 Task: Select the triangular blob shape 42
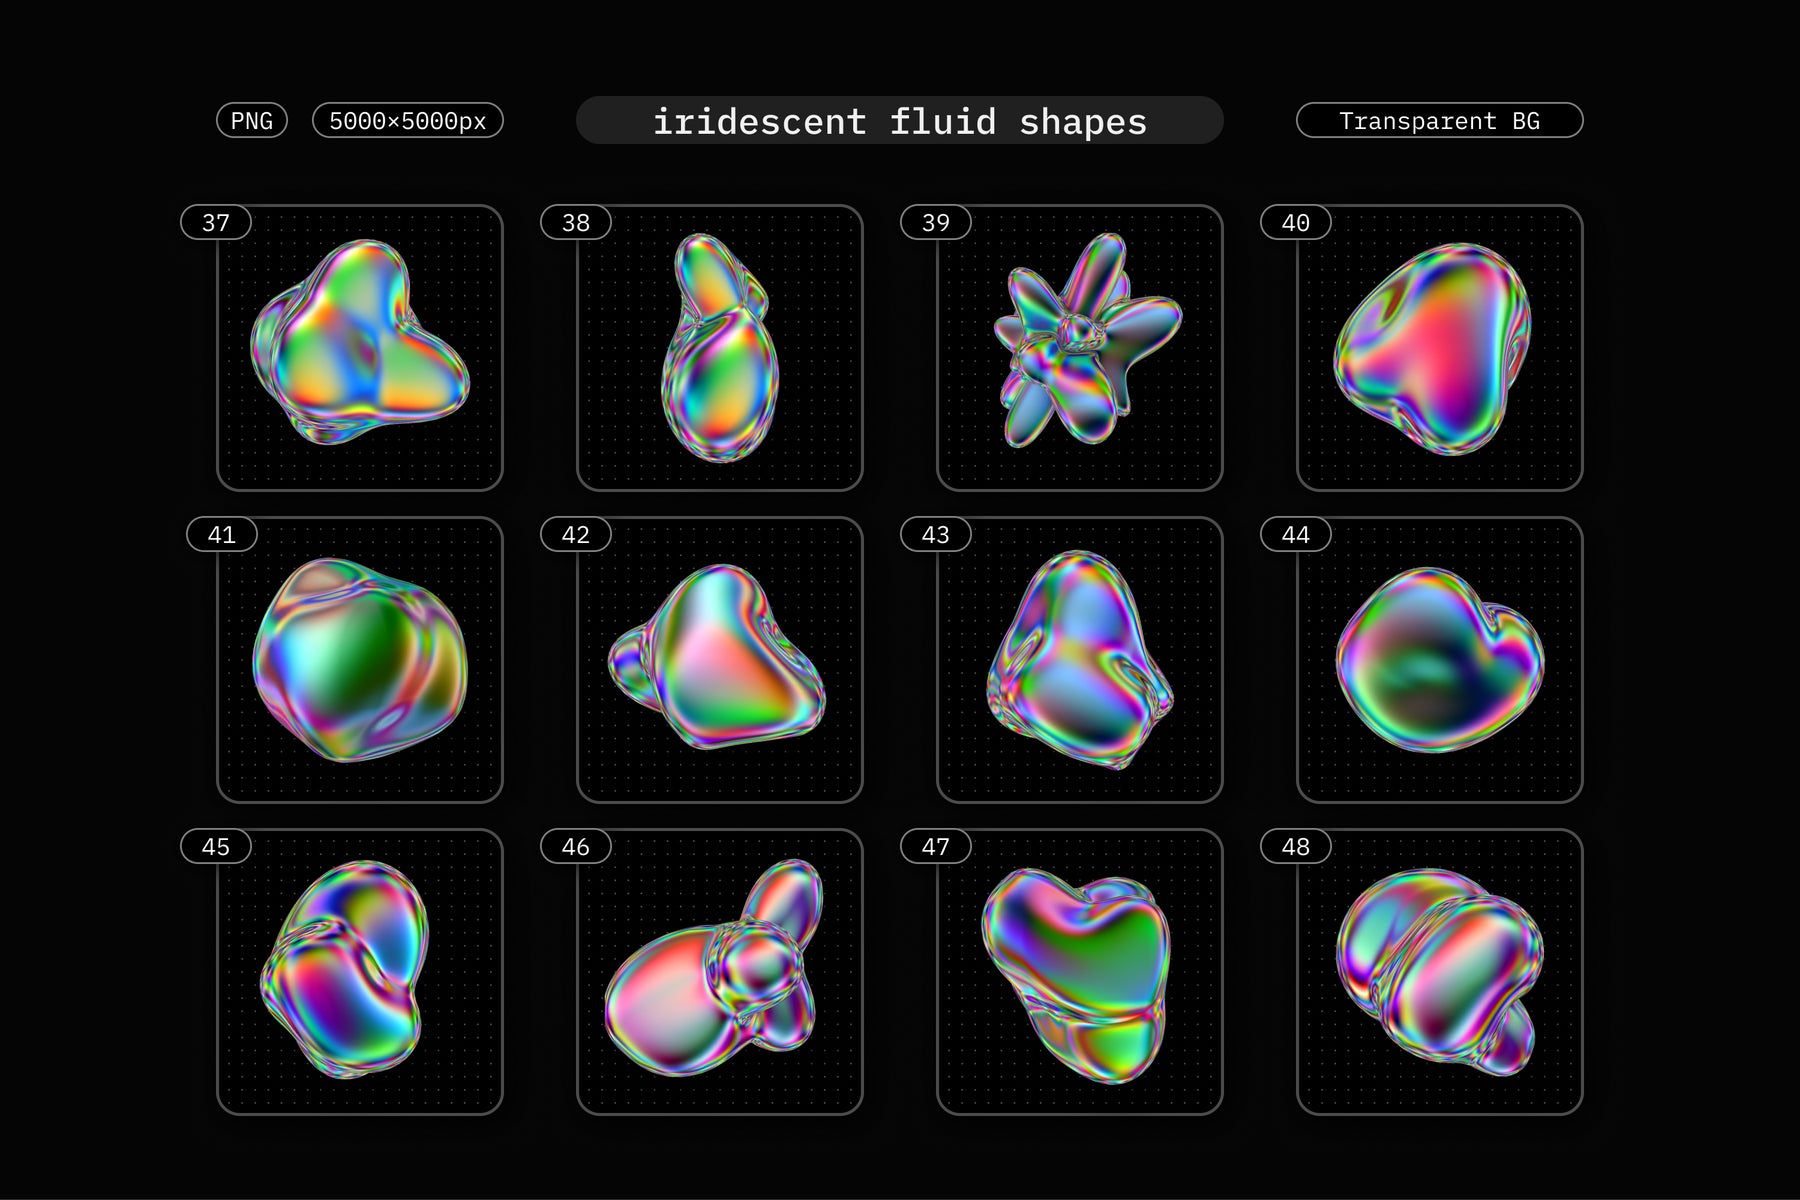[x=718, y=658]
